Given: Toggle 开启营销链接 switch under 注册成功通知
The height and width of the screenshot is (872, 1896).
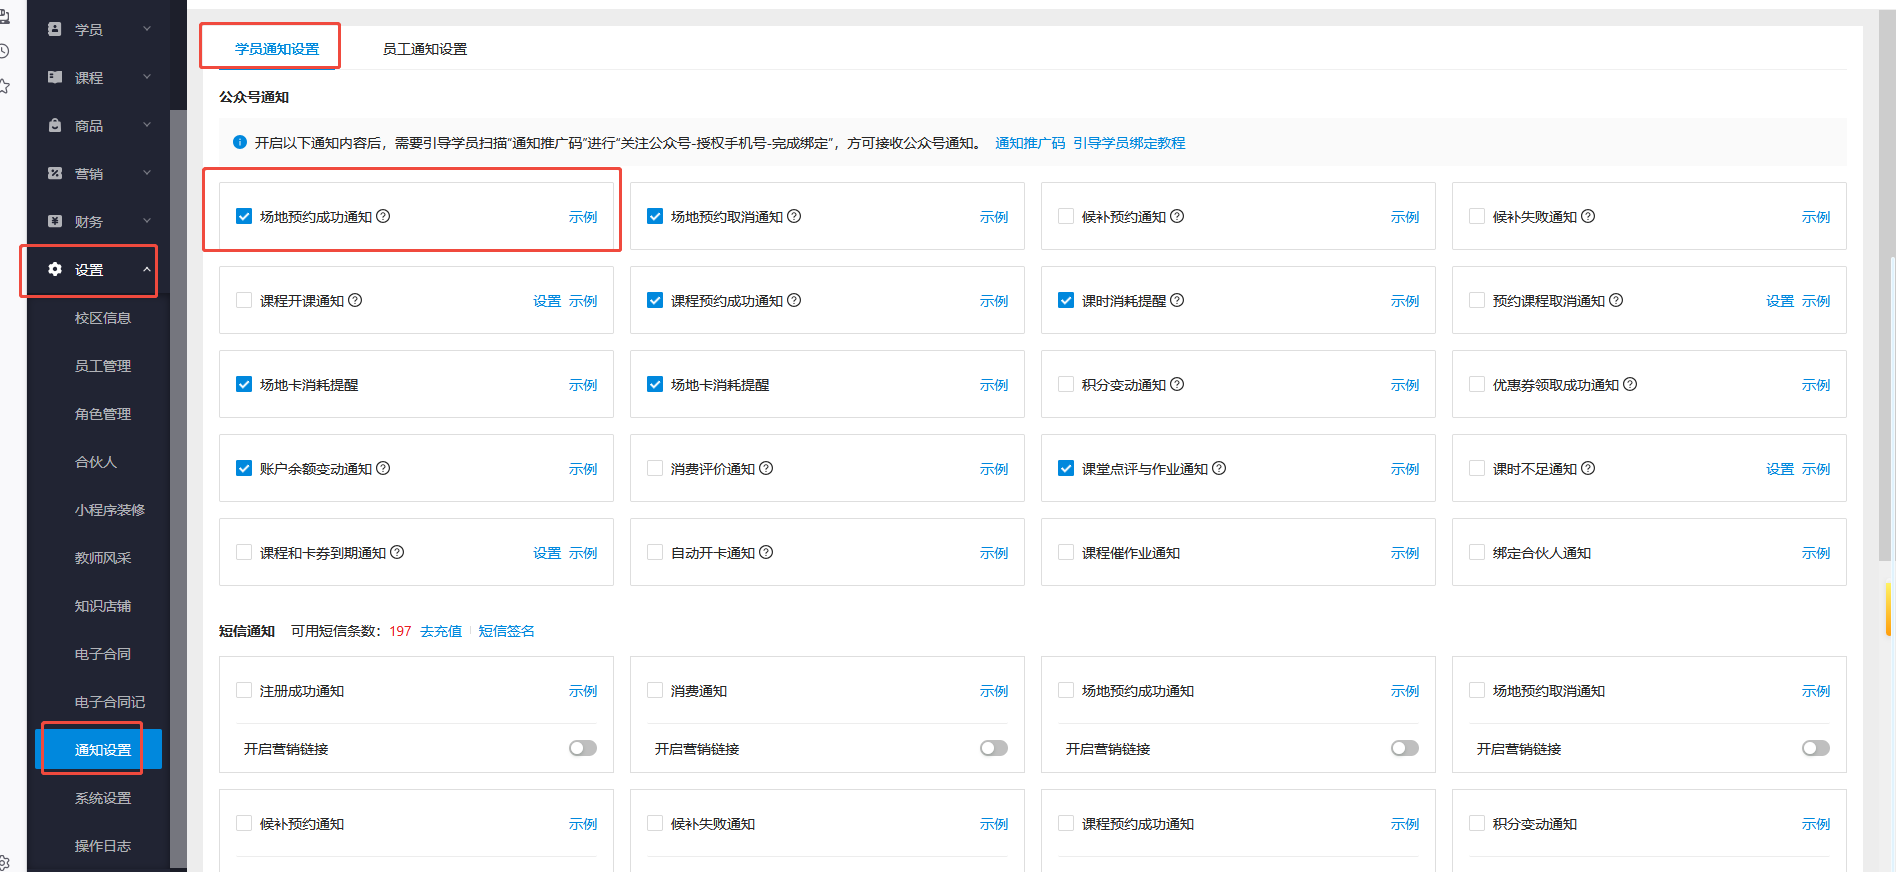Looking at the screenshot, I should click(583, 748).
